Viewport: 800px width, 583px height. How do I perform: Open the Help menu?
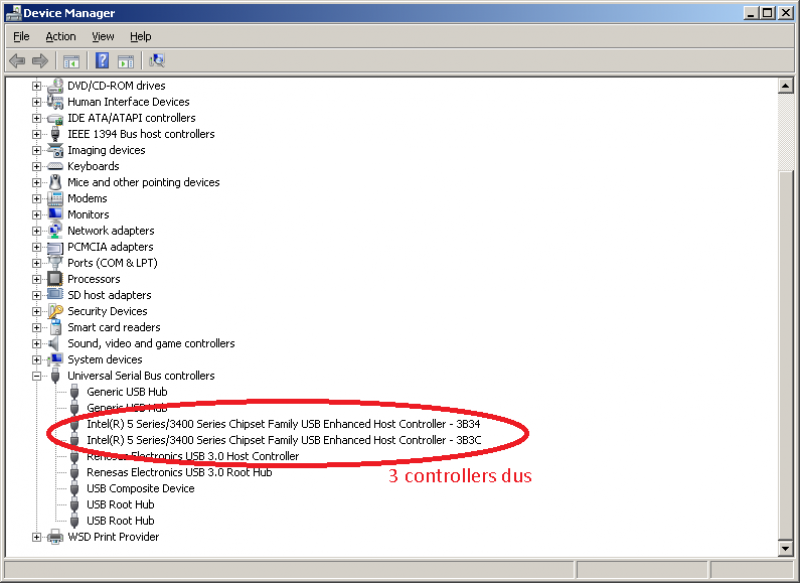pyautogui.click(x=140, y=37)
